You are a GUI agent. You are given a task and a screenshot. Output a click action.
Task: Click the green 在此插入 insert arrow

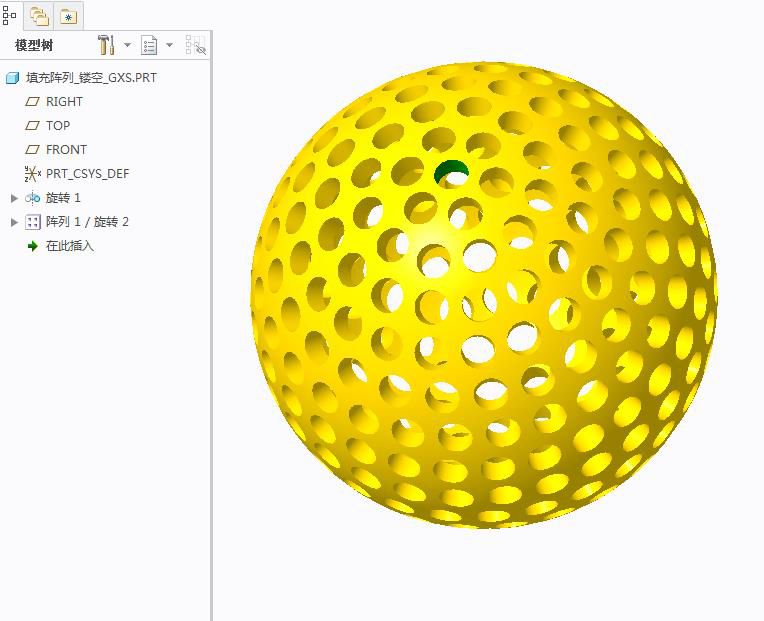click(x=32, y=246)
